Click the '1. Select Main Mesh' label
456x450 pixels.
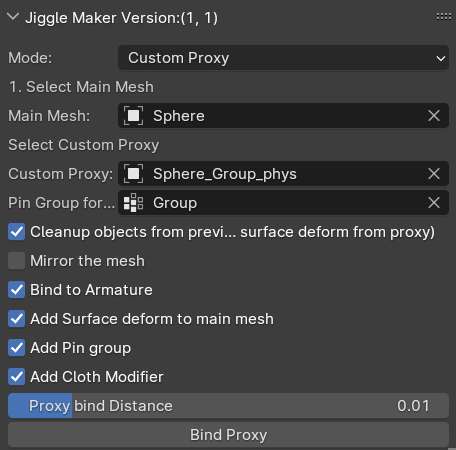click(x=81, y=87)
